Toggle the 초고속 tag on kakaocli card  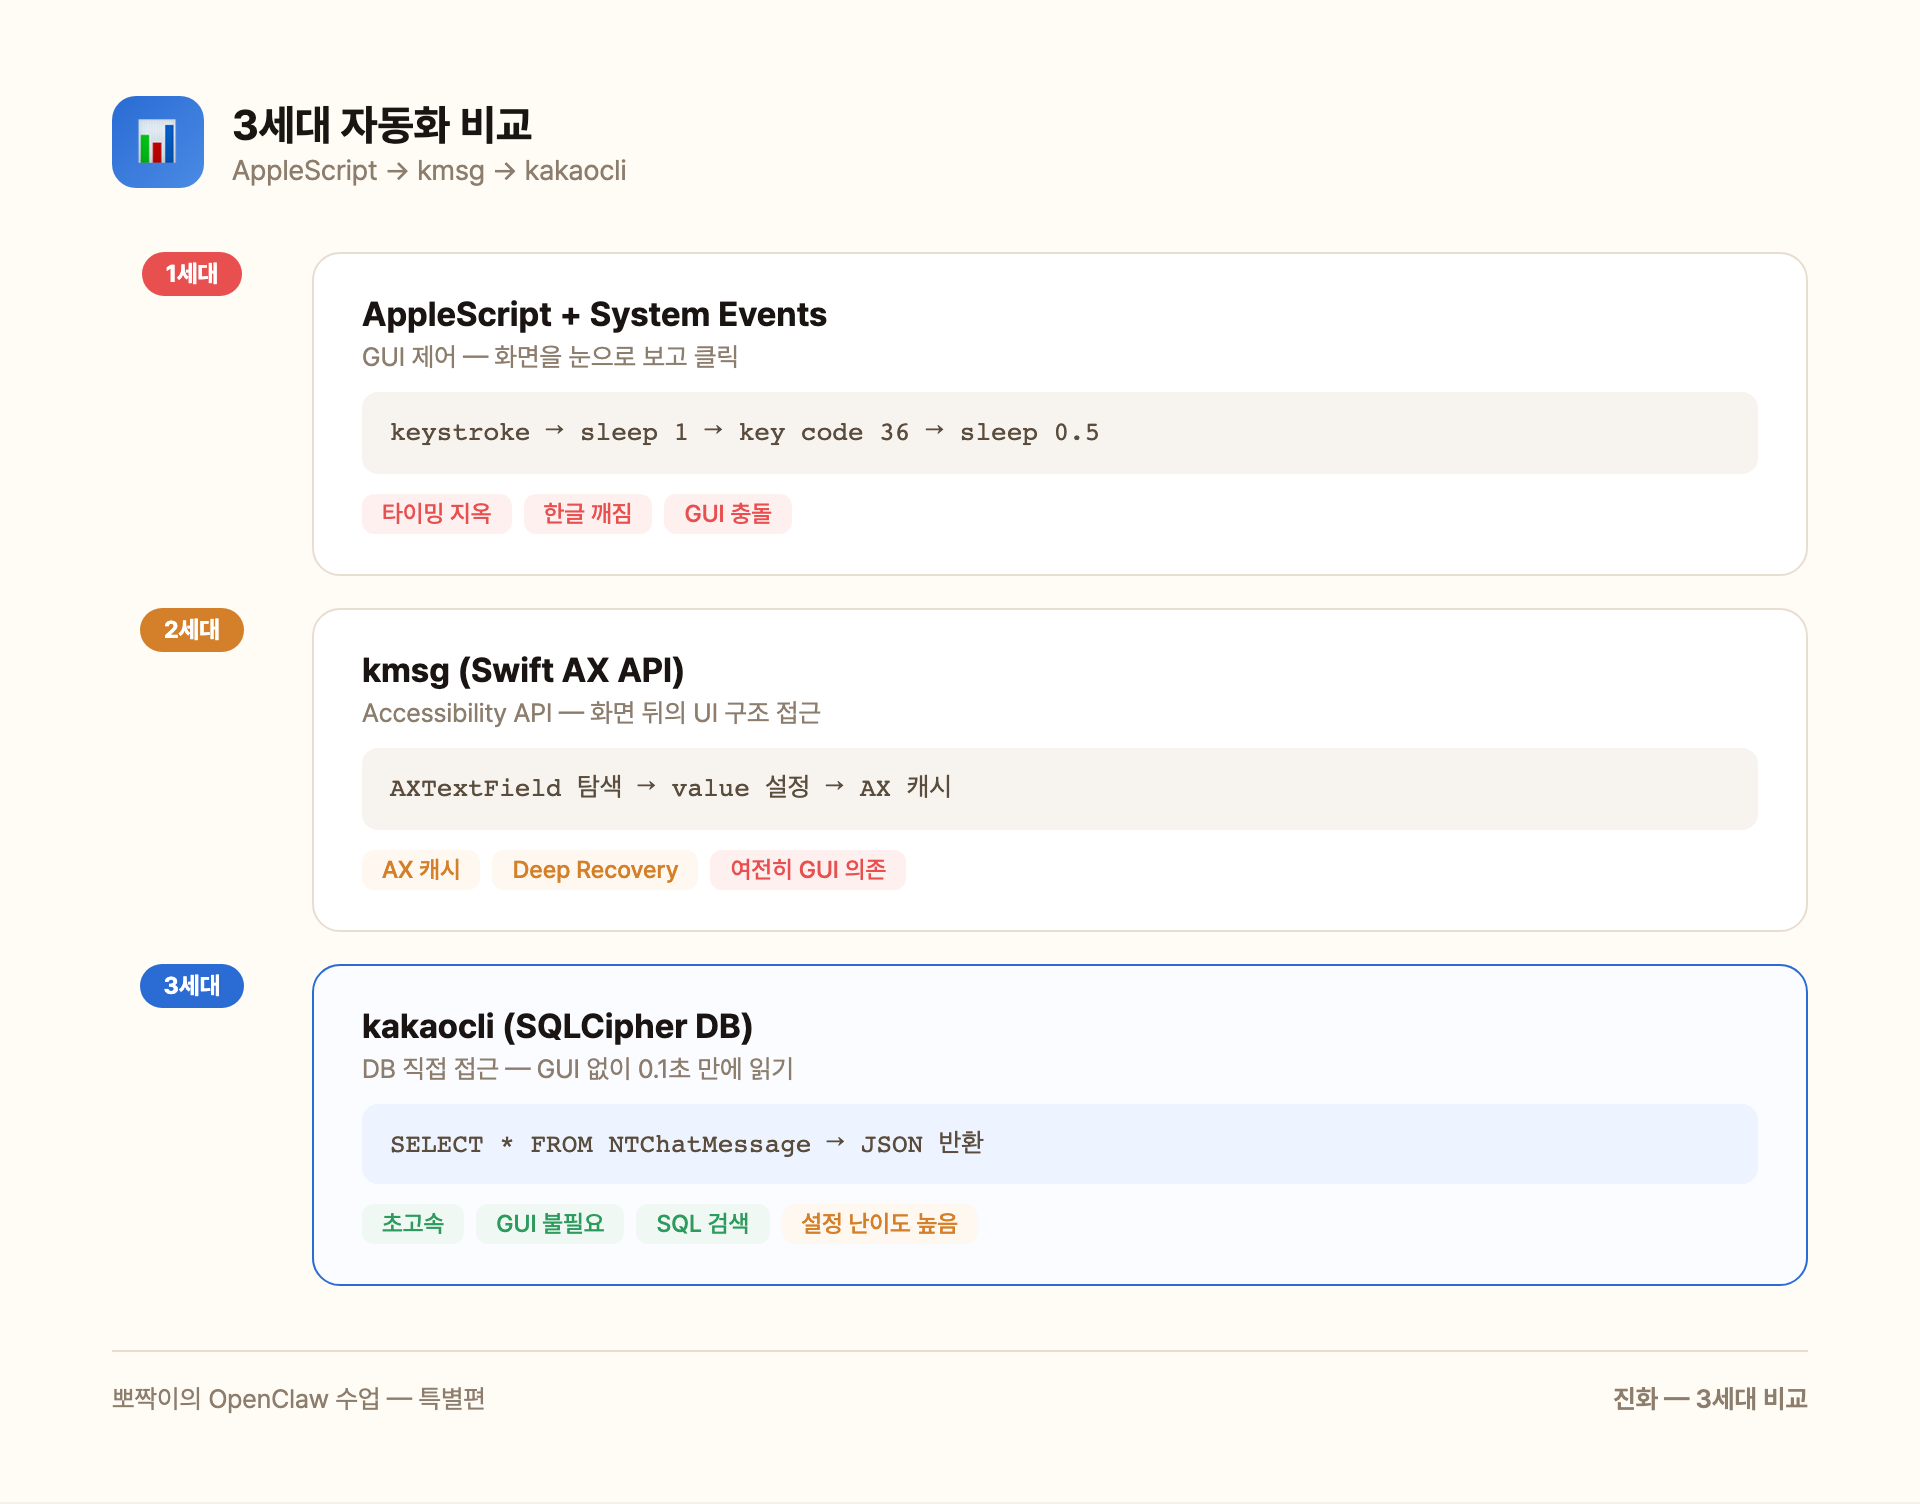coord(412,1223)
